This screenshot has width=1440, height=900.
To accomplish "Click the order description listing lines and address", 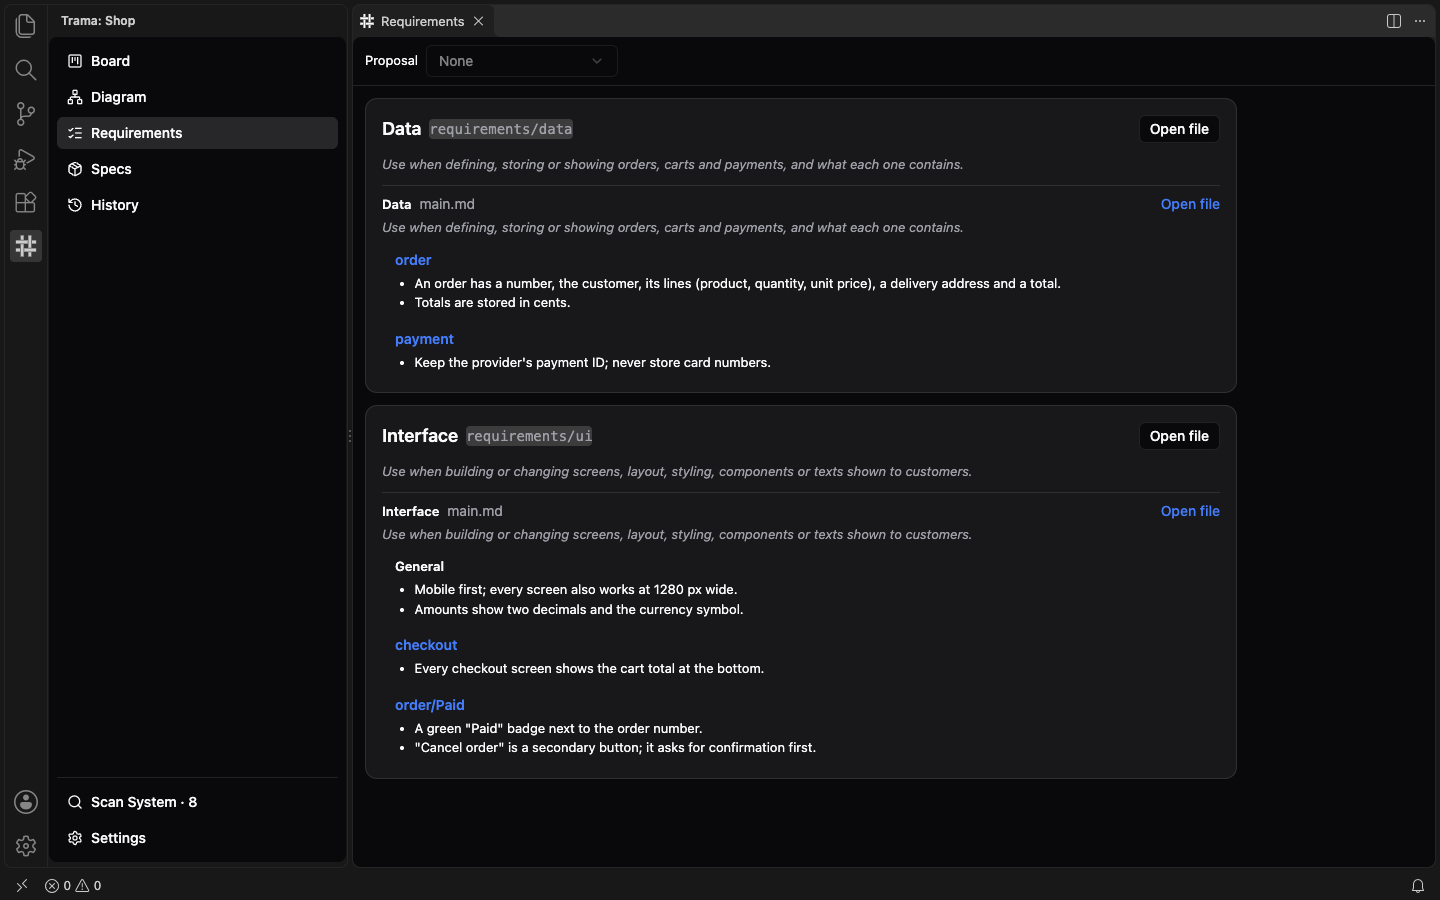I will point(737,284).
